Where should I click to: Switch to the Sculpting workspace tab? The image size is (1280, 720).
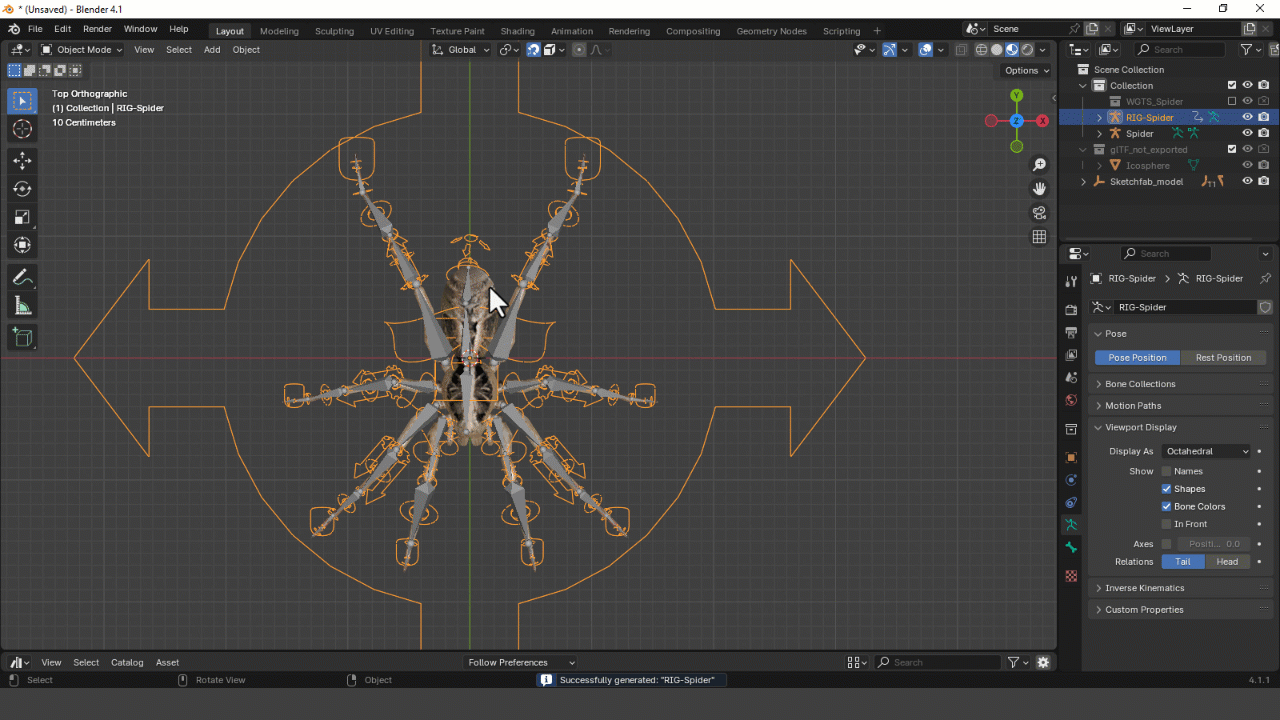coord(334,31)
